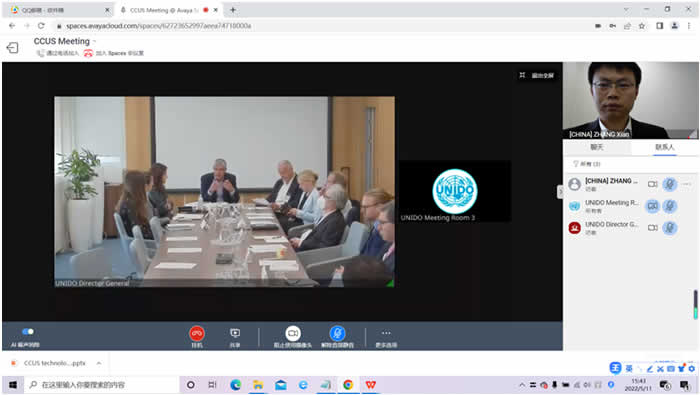Switch to the chat tab
Viewport: 700px width, 395px height.
(597, 147)
